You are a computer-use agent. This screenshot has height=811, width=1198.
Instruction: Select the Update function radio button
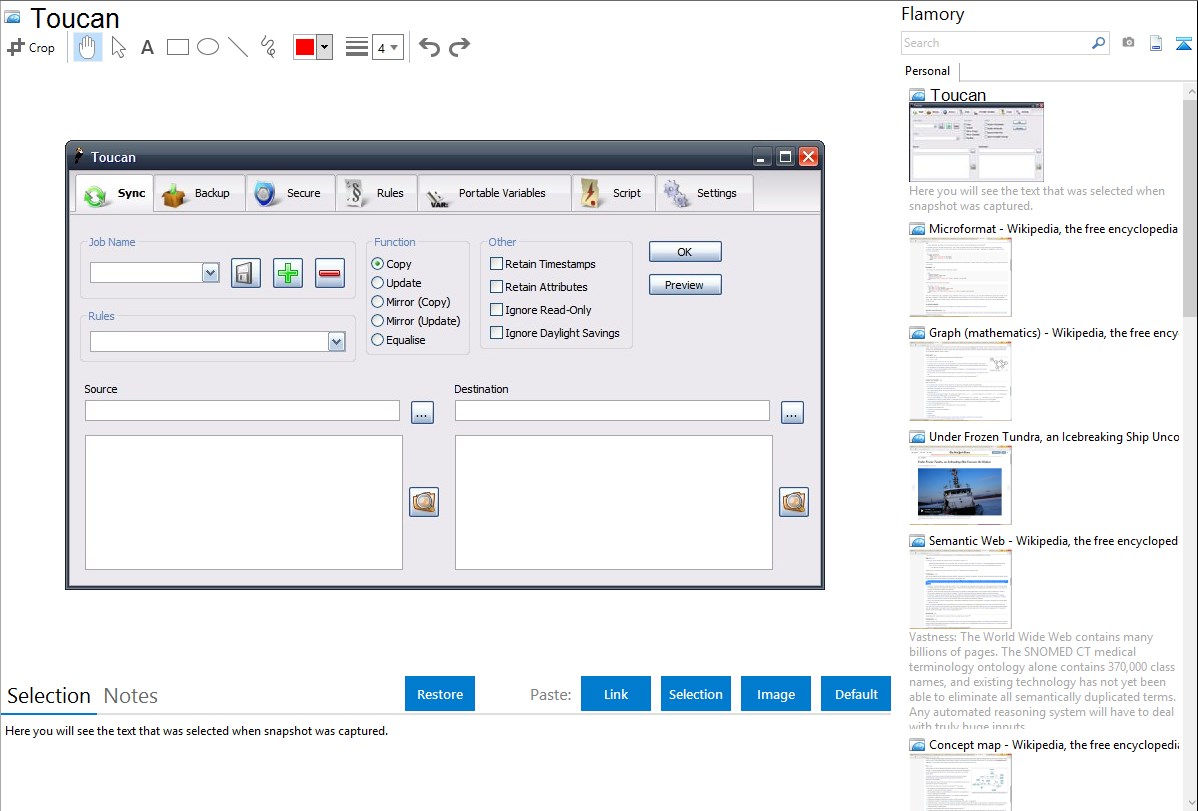pyautogui.click(x=377, y=283)
